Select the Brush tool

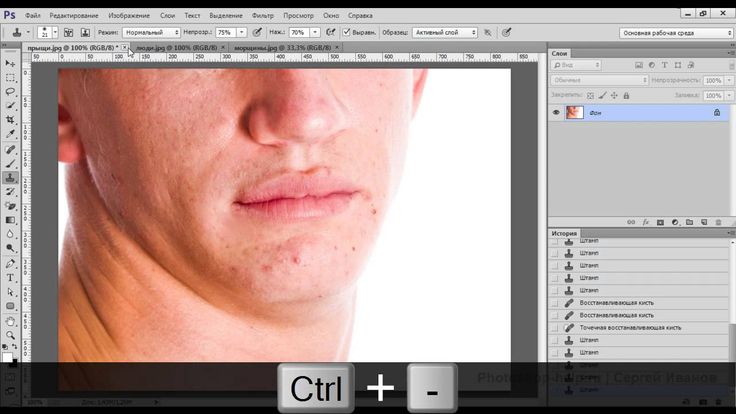click(x=10, y=164)
